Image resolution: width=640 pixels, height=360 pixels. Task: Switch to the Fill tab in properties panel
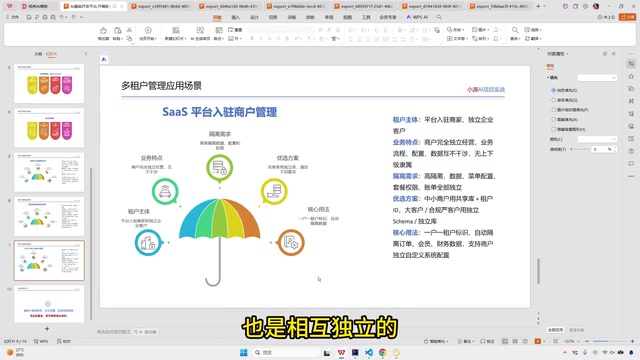[550, 66]
